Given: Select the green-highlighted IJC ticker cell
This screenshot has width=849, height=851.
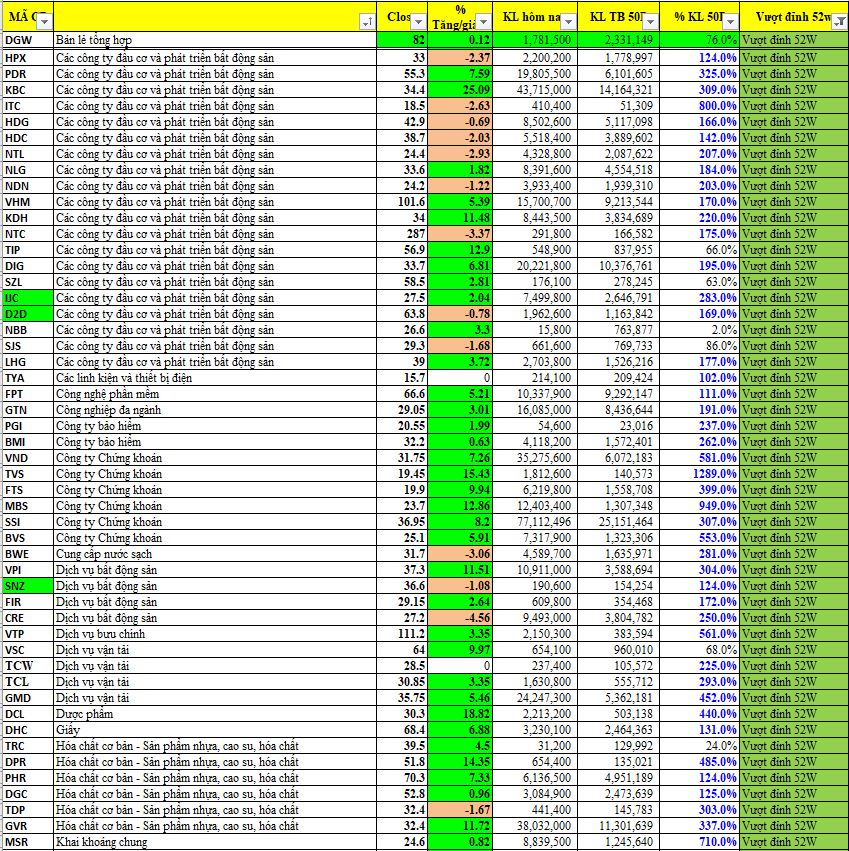Looking at the screenshot, I should tap(26, 298).
